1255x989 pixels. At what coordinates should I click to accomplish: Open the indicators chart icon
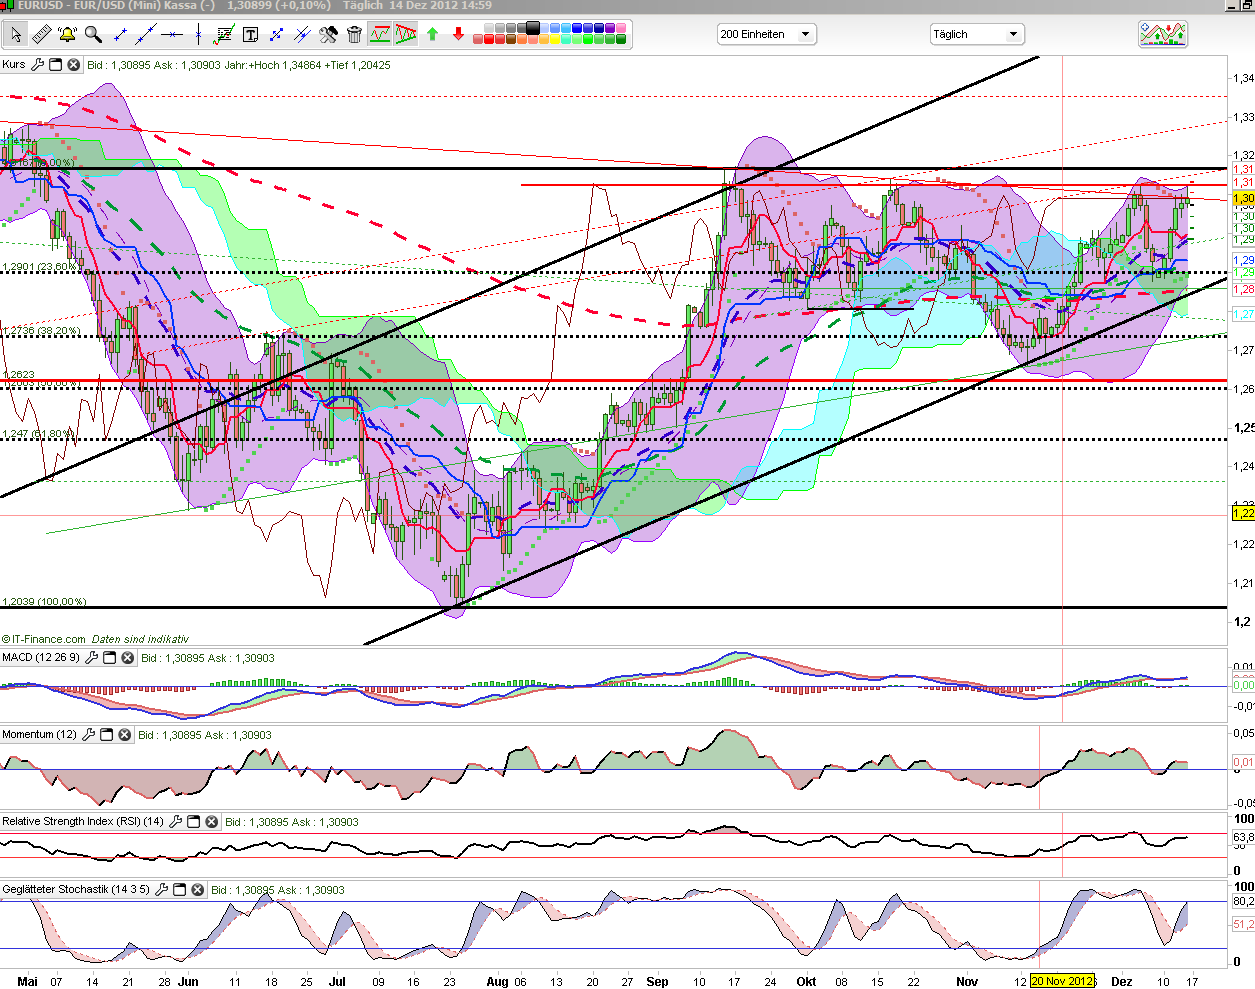[1163, 34]
